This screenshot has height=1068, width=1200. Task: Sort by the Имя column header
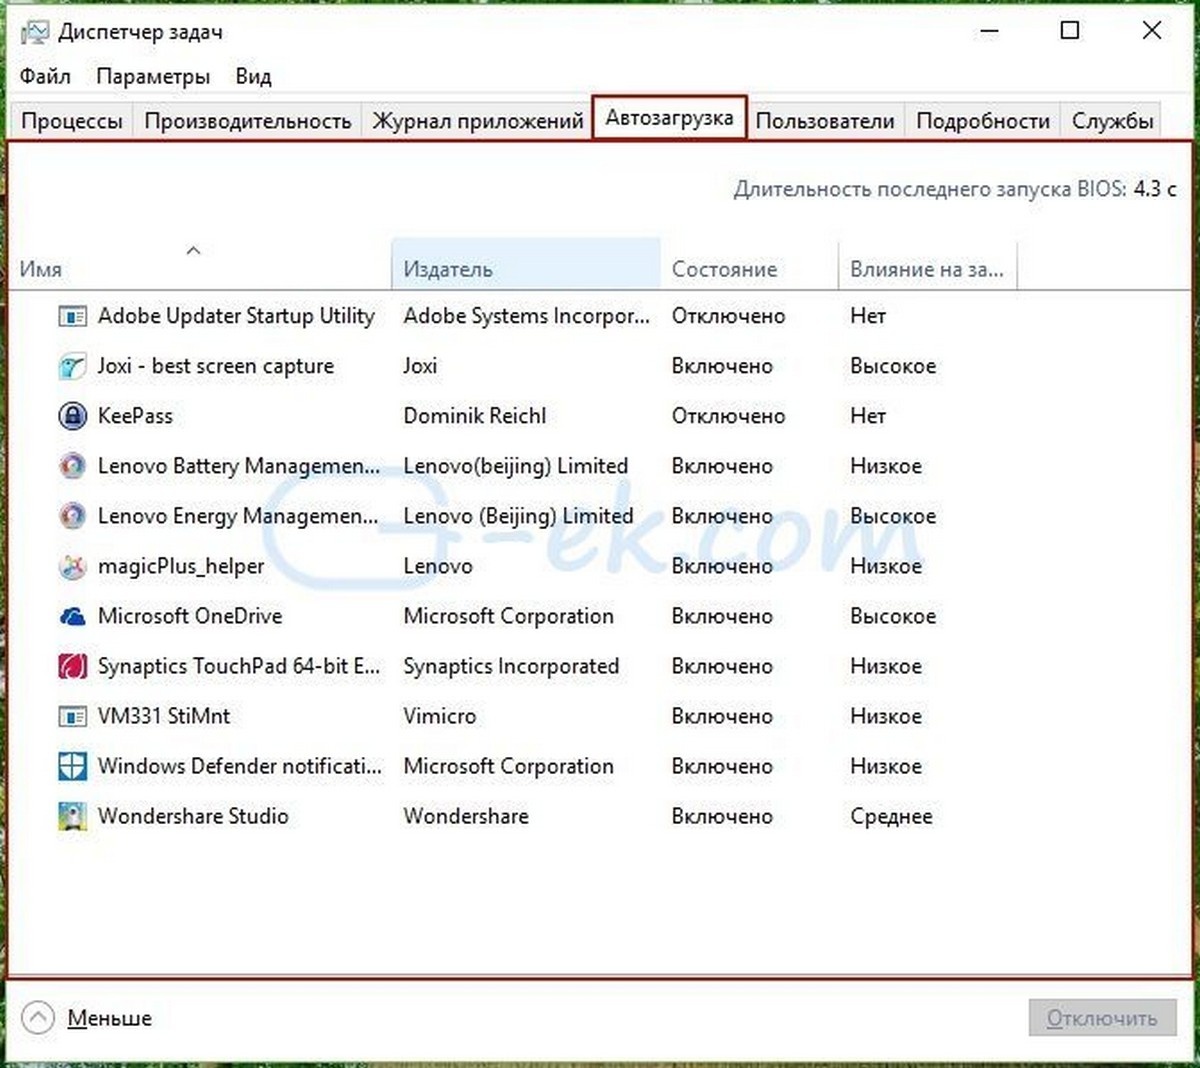click(x=200, y=263)
